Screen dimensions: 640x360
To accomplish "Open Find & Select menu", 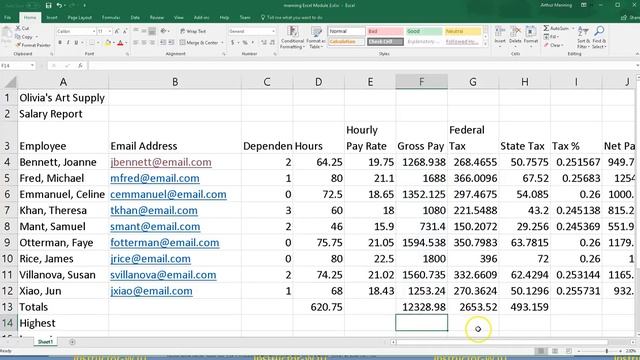I will click(x=599, y=37).
